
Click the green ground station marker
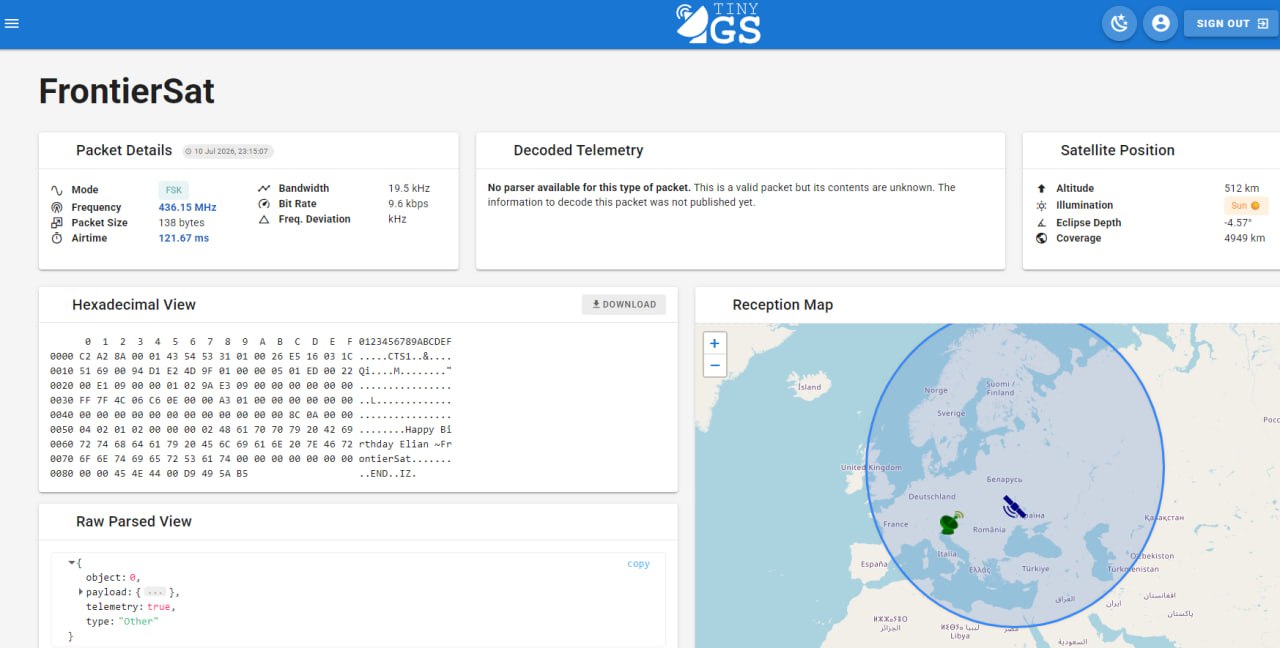point(950,522)
